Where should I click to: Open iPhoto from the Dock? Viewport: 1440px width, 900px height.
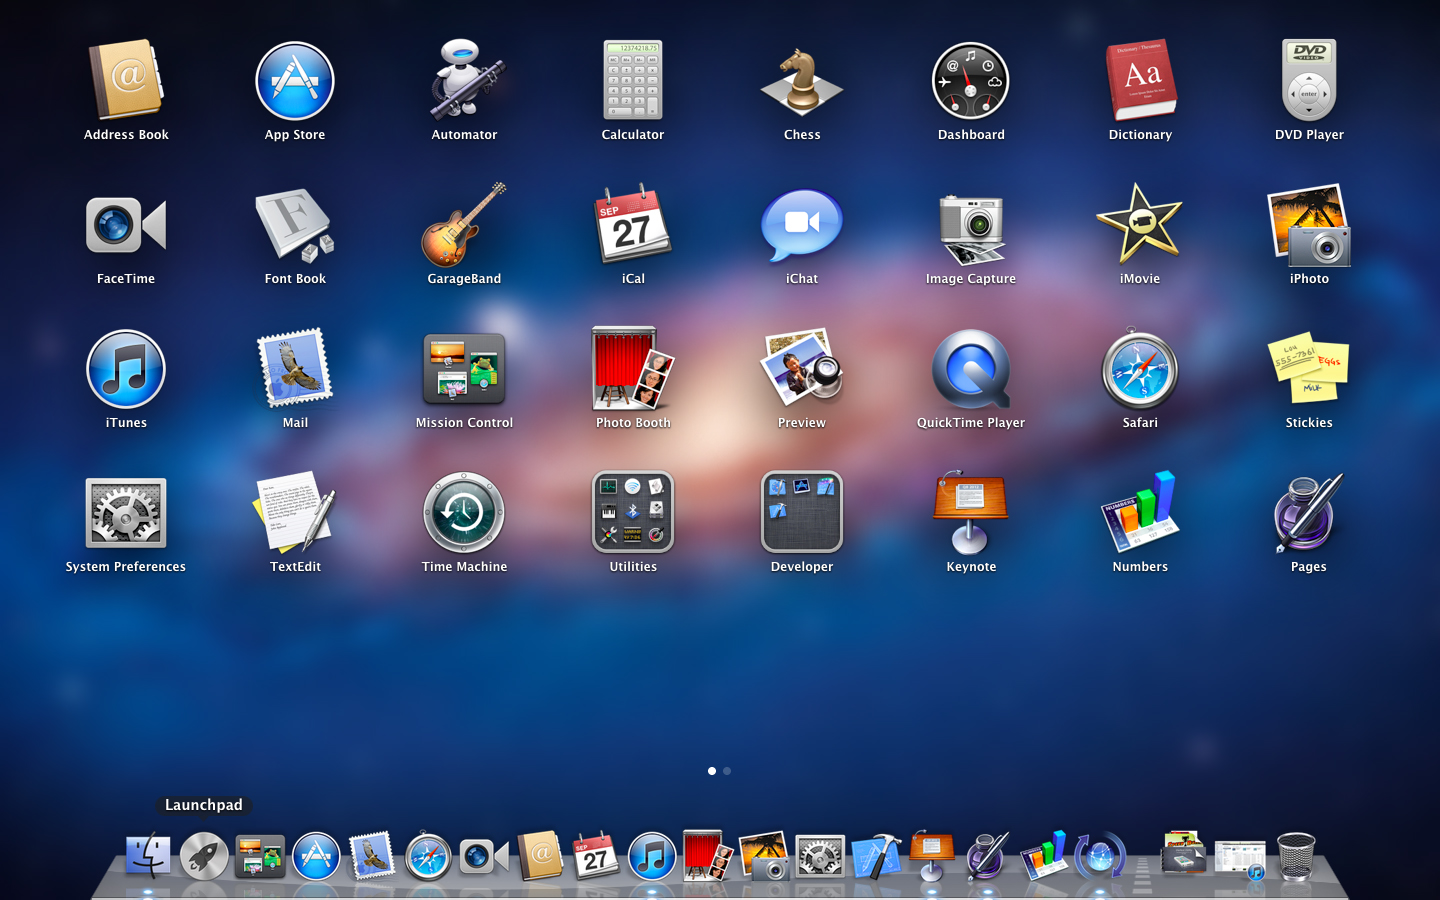point(764,857)
